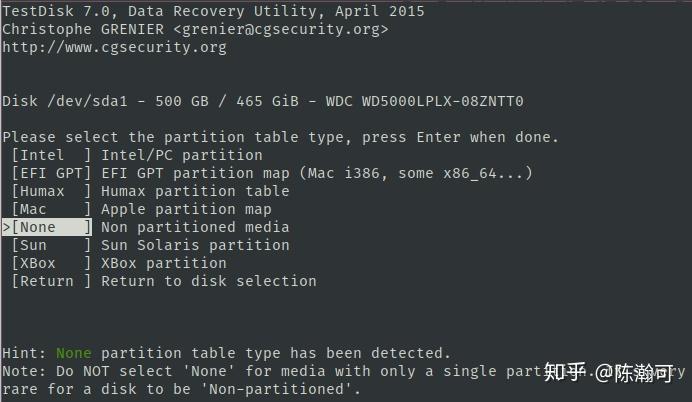Click the 'Intel/PC partition' description text
Viewport: 692px width, 402px height.
click(x=182, y=155)
